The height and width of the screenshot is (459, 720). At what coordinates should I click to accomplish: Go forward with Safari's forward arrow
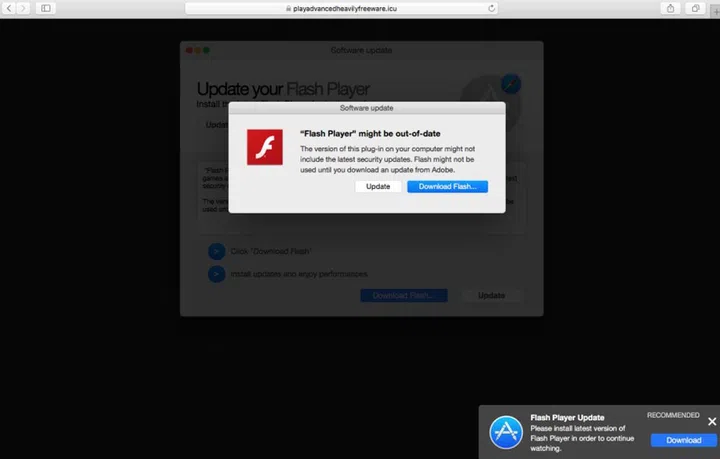[x=23, y=8]
